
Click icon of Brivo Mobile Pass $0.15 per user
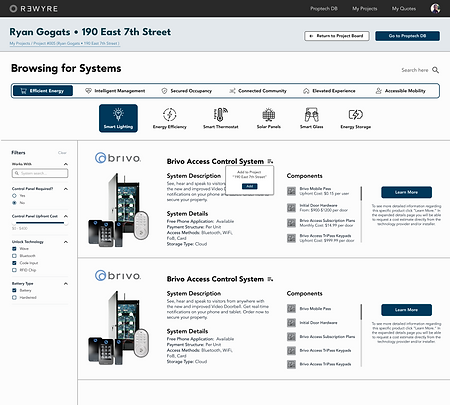(x=291, y=191)
